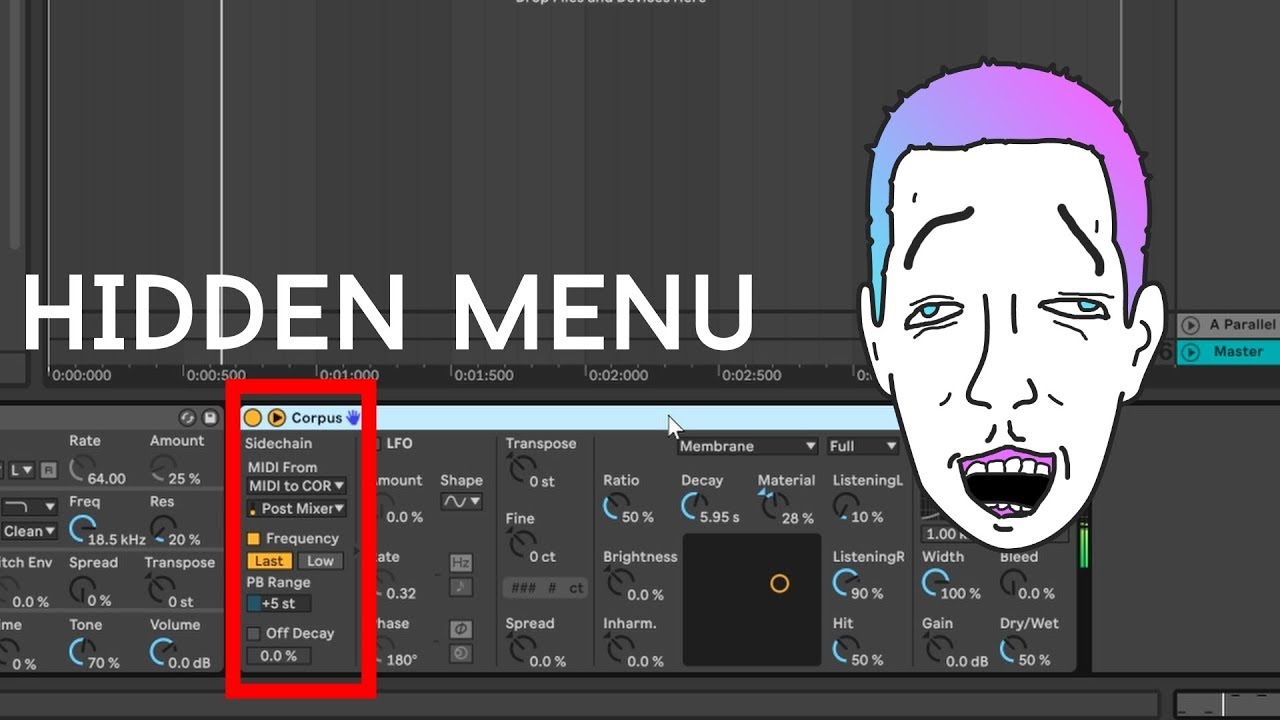Screen dimensions: 1280x720
Task: Click the 0:01:500 timeline marker
Action: coord(484,376)
